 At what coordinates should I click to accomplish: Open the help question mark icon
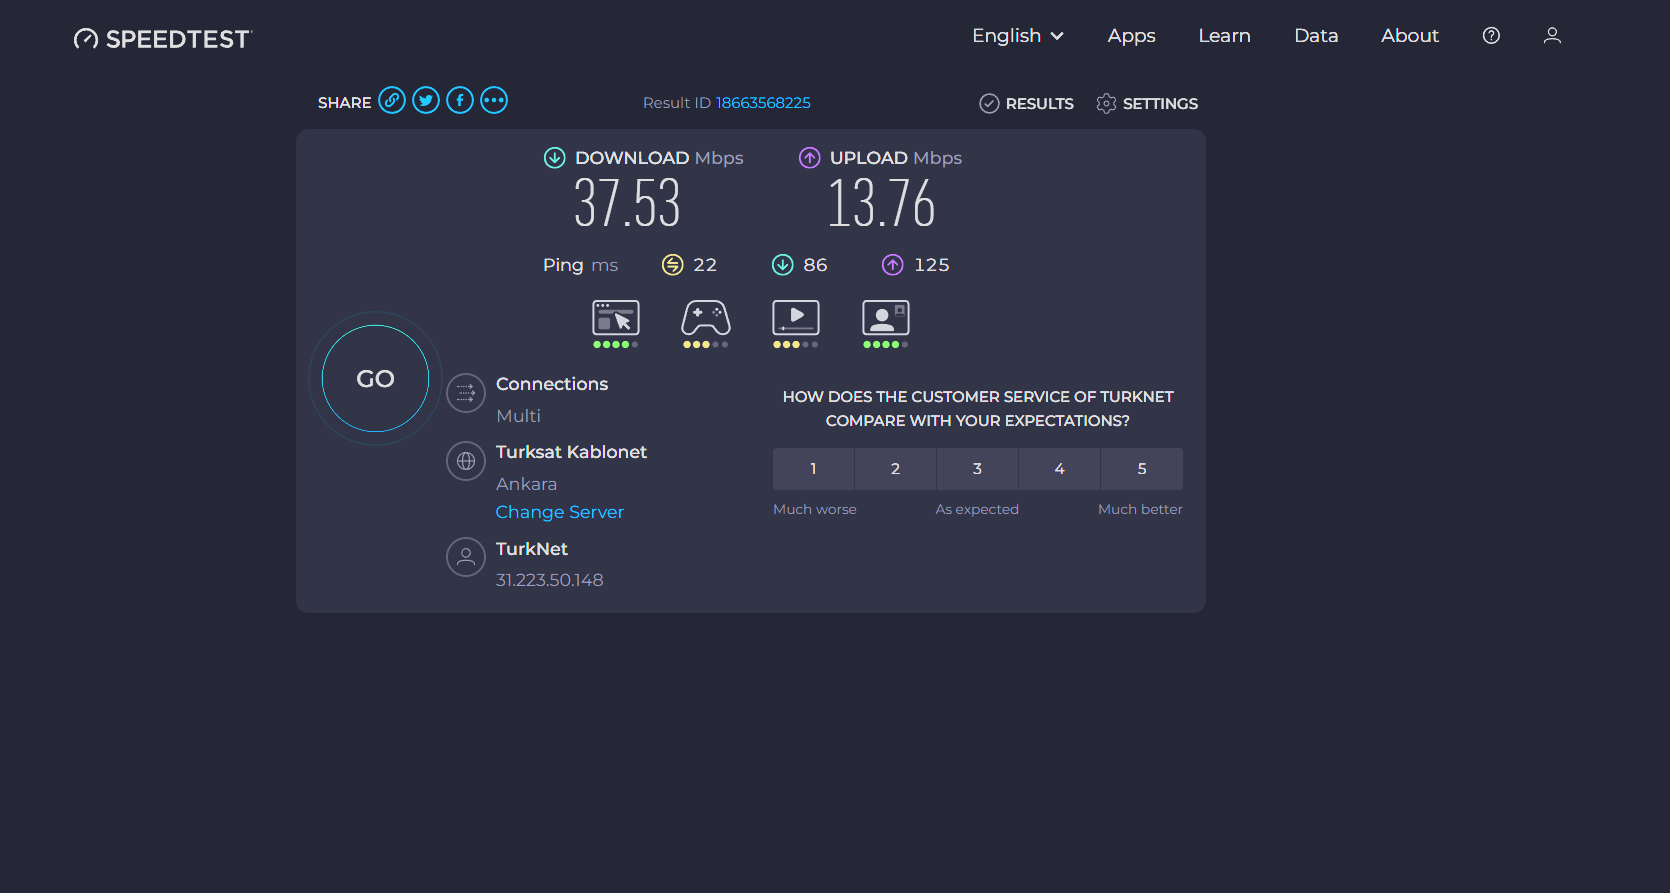point(1491,36)
